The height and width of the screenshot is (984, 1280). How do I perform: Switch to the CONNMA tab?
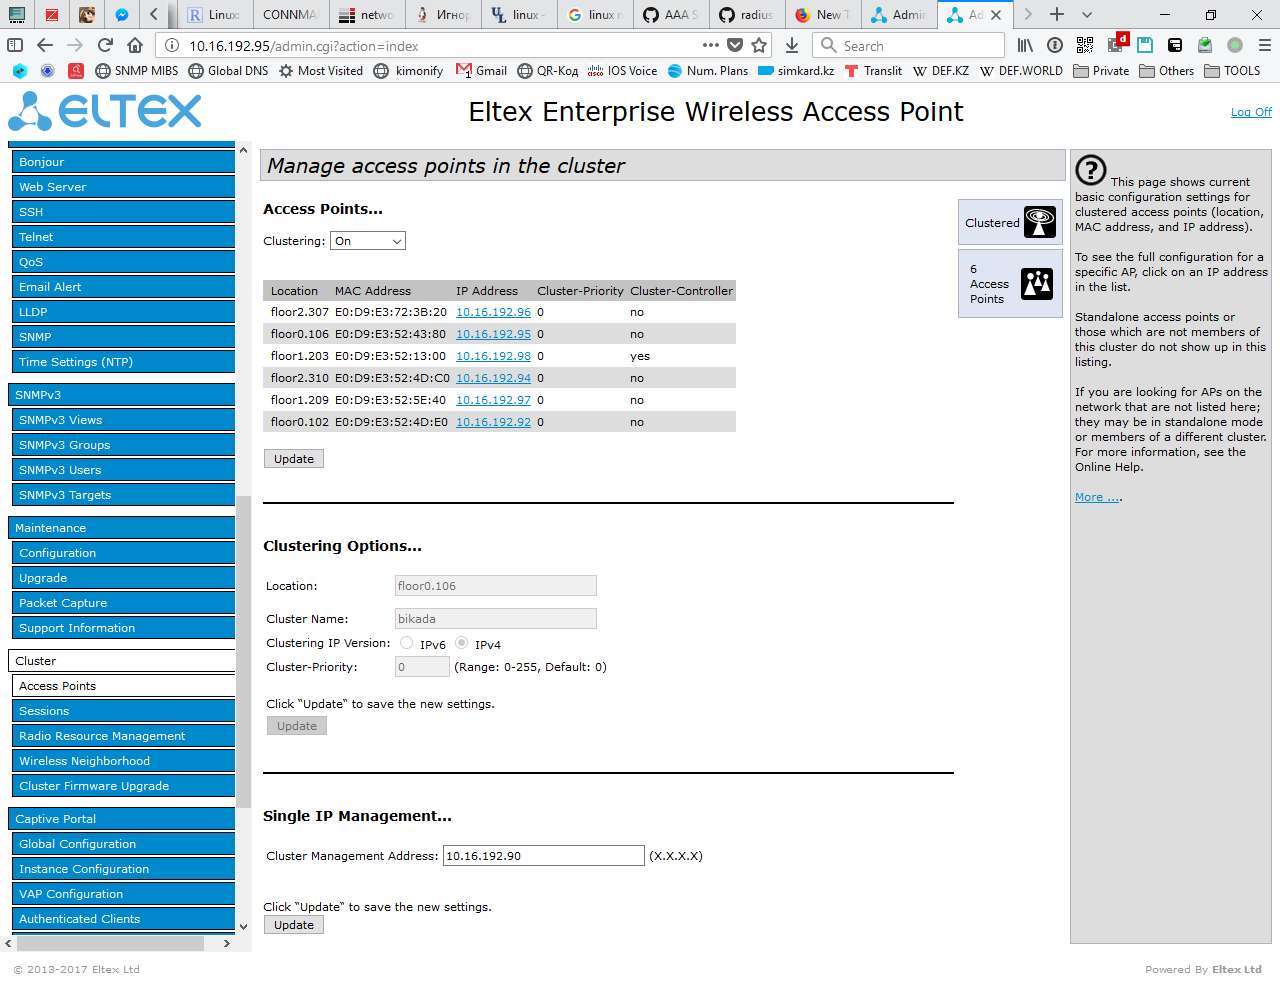[290, 15]
